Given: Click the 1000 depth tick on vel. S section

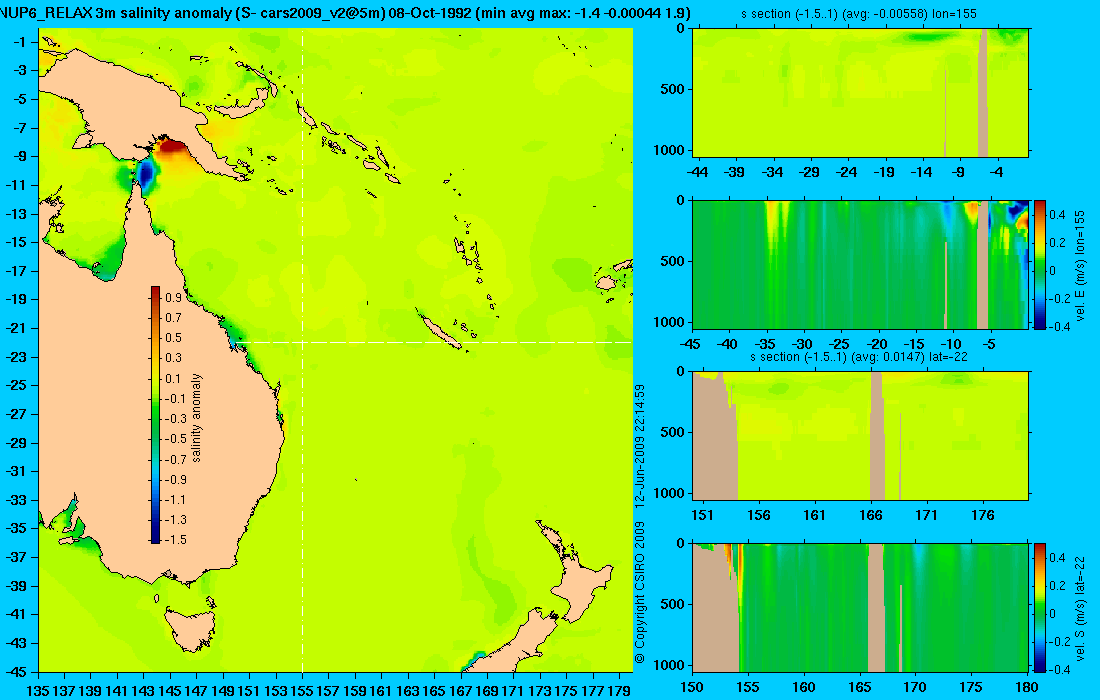Looking at the screenshot, I should tap(669, 665).
